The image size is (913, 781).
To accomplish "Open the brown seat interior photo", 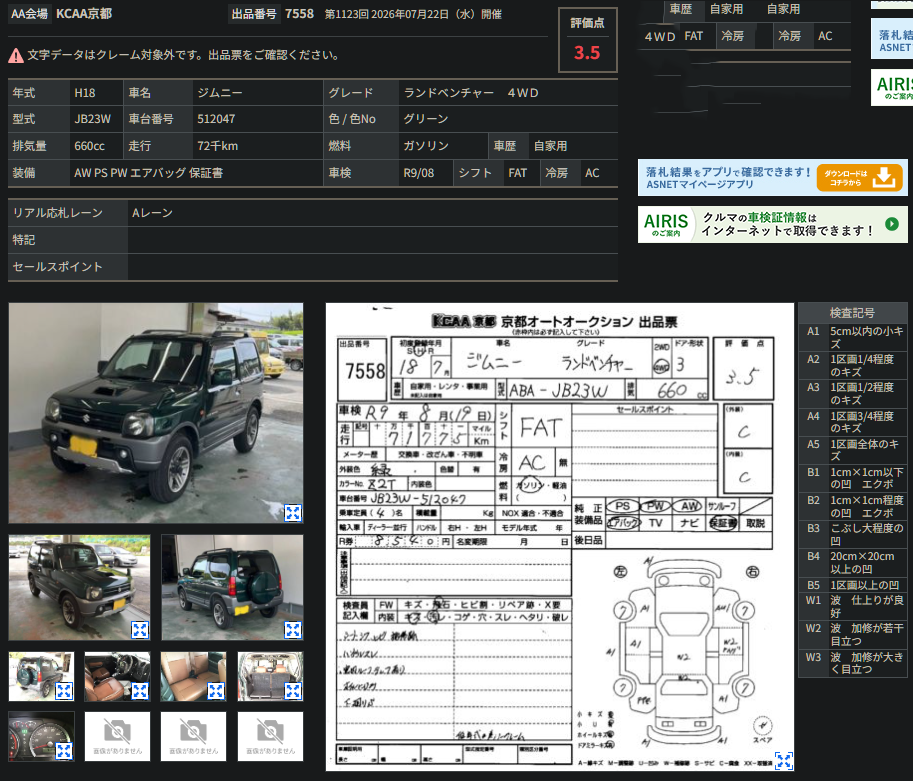I will (x=193, y=677).
